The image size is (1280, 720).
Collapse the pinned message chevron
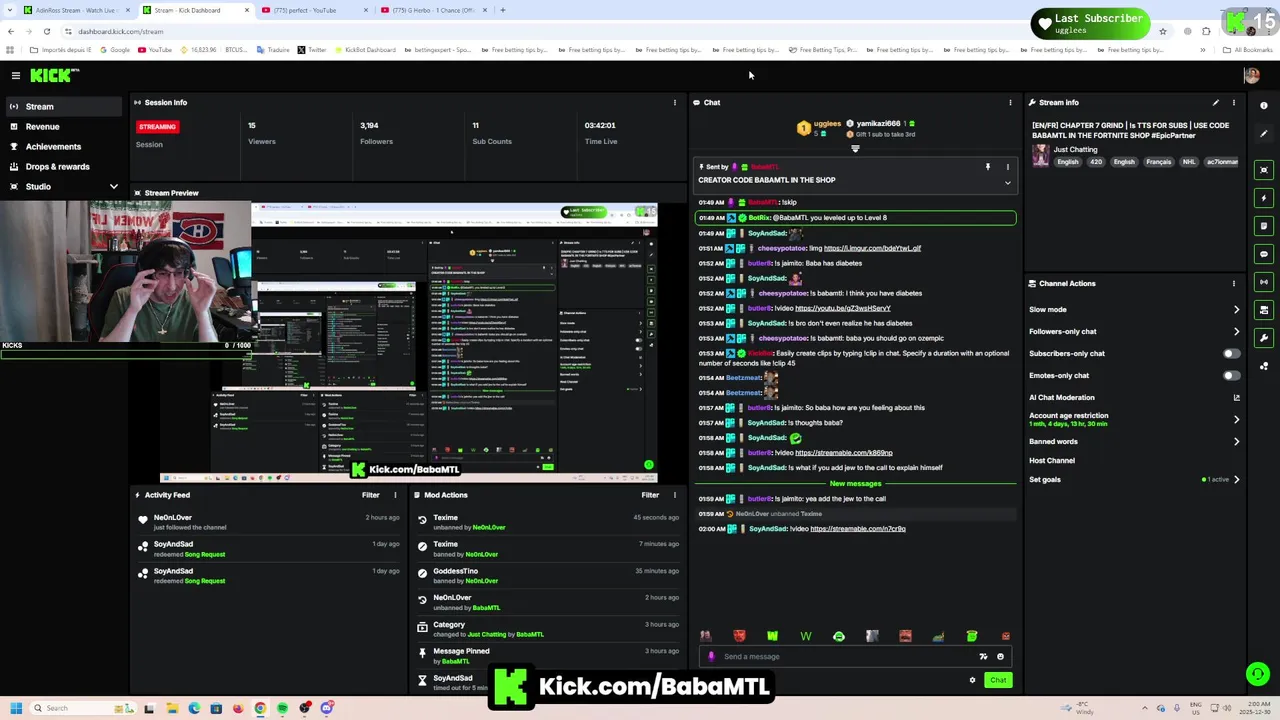1007,183
